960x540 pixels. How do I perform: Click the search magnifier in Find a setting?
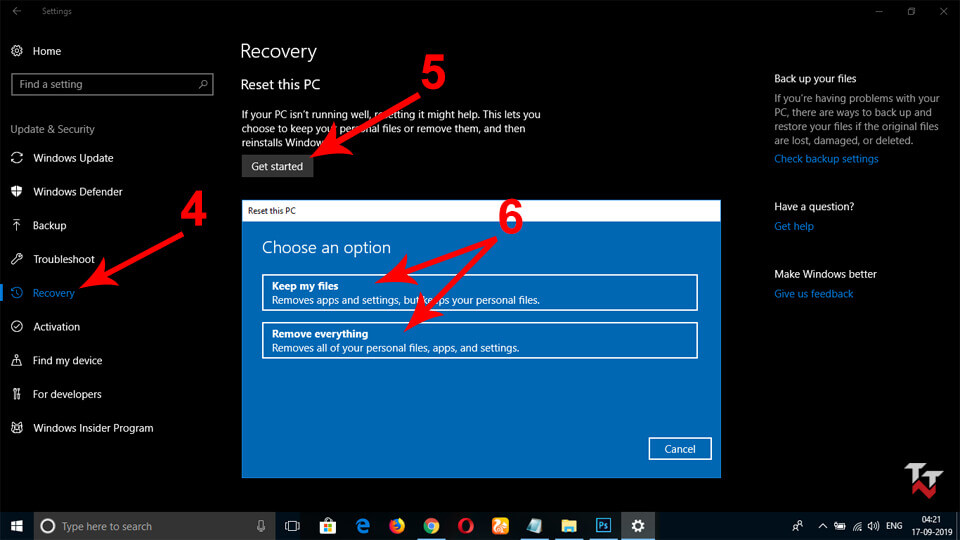(203, 84)
